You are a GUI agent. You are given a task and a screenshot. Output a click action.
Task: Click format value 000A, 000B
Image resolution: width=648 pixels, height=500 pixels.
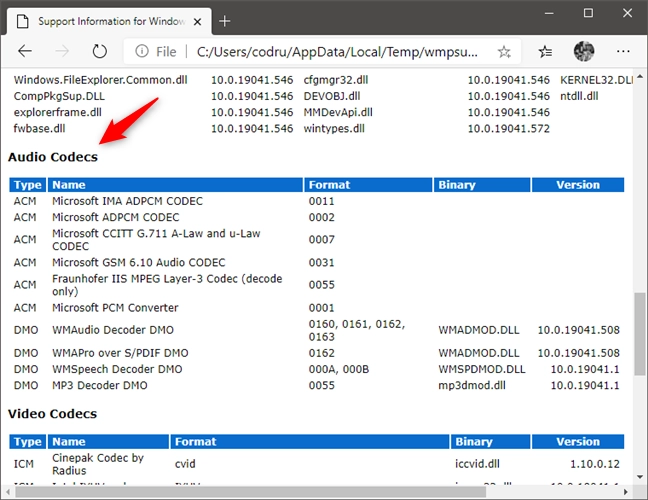click(x=338, y=369)
